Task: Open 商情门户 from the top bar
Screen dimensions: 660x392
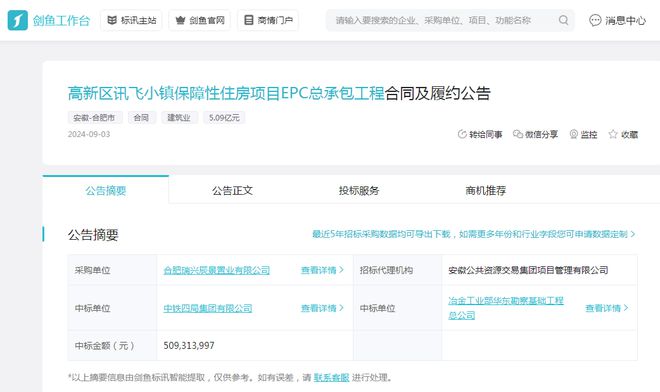Action: [268, 20]
